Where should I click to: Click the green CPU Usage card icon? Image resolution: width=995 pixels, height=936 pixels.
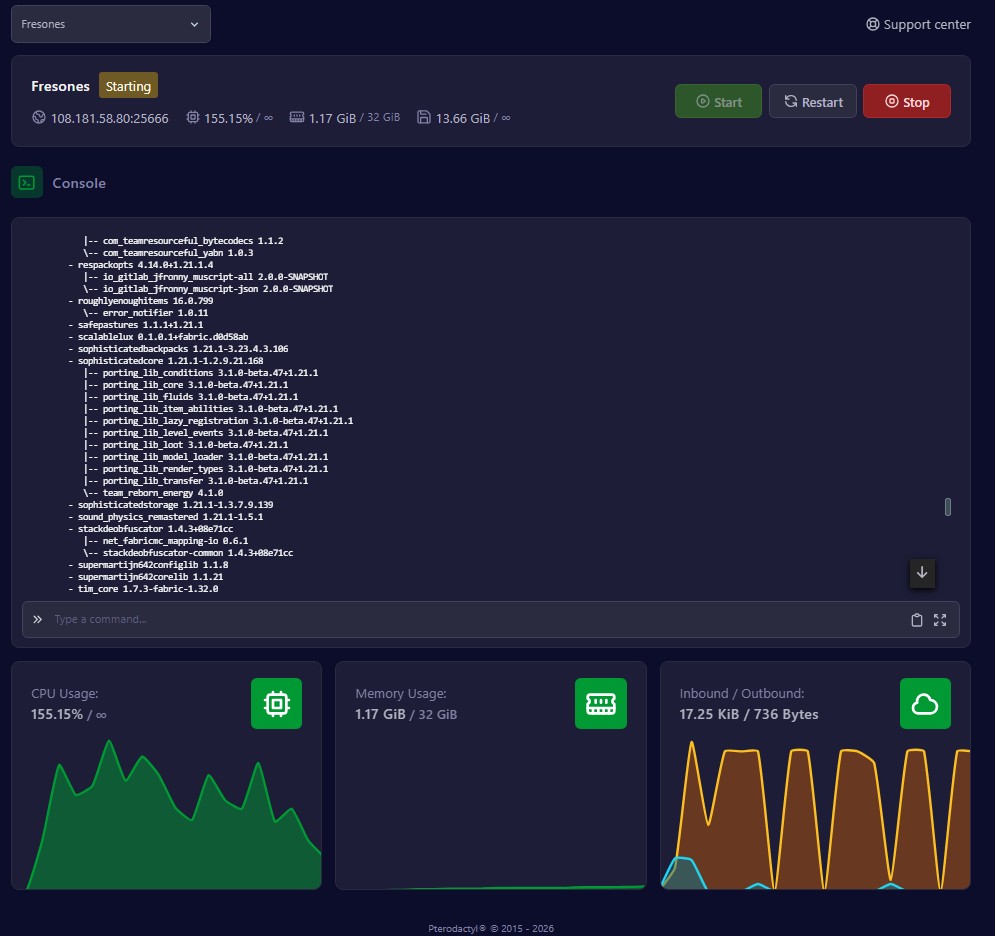click(277, 704)
